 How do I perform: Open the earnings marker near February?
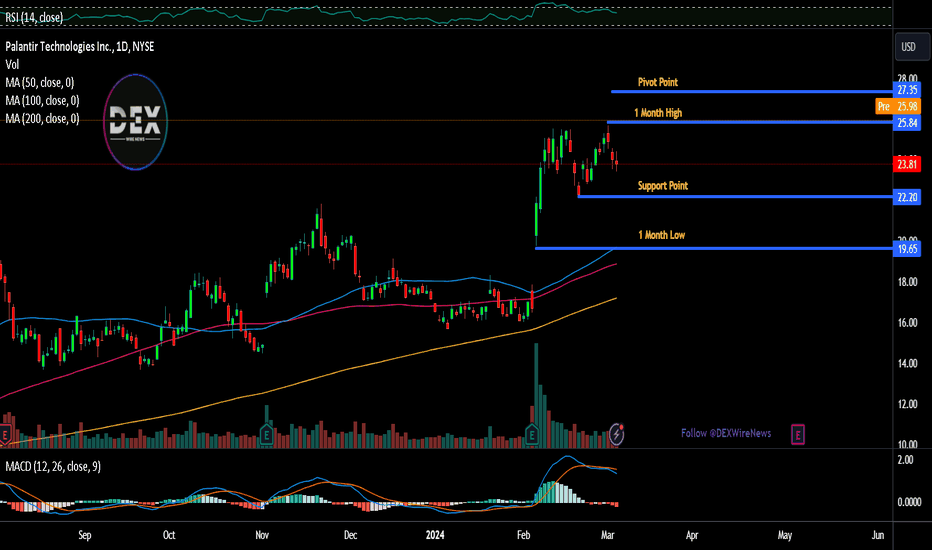pos(532,435)
